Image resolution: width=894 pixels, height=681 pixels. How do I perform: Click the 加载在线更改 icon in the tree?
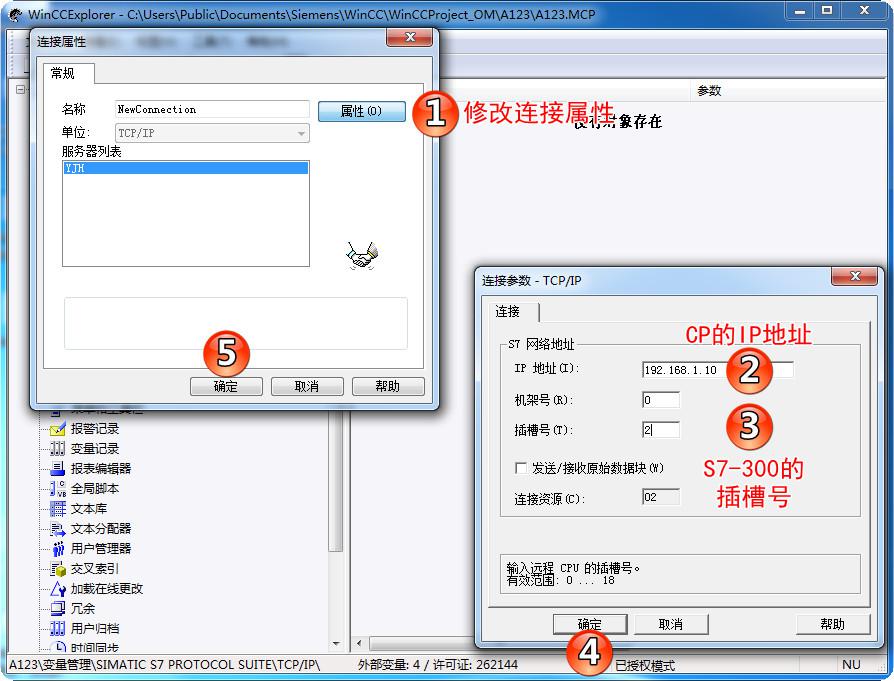(x=58, y=589)
